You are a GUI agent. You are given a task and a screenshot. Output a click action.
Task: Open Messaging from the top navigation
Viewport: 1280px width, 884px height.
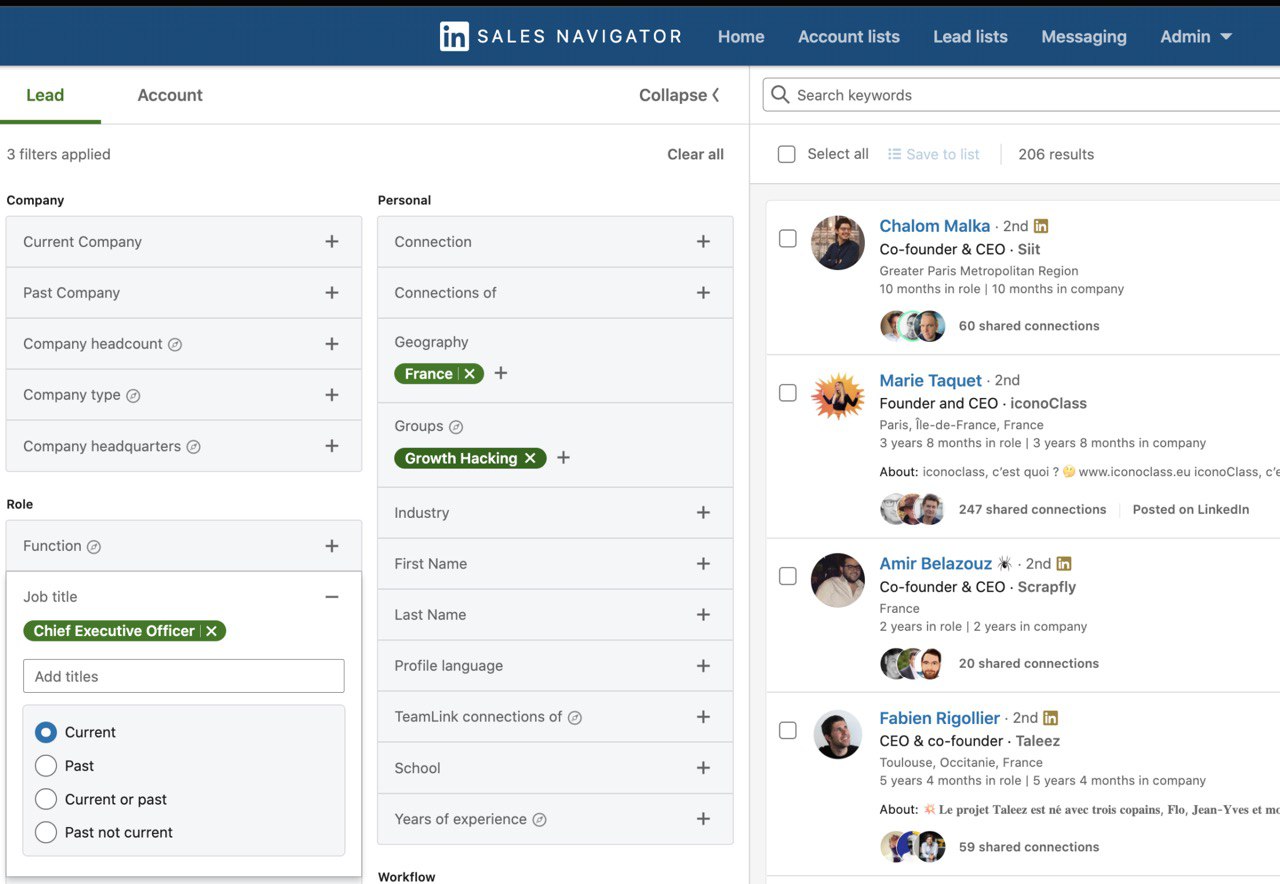(1084, 36)
